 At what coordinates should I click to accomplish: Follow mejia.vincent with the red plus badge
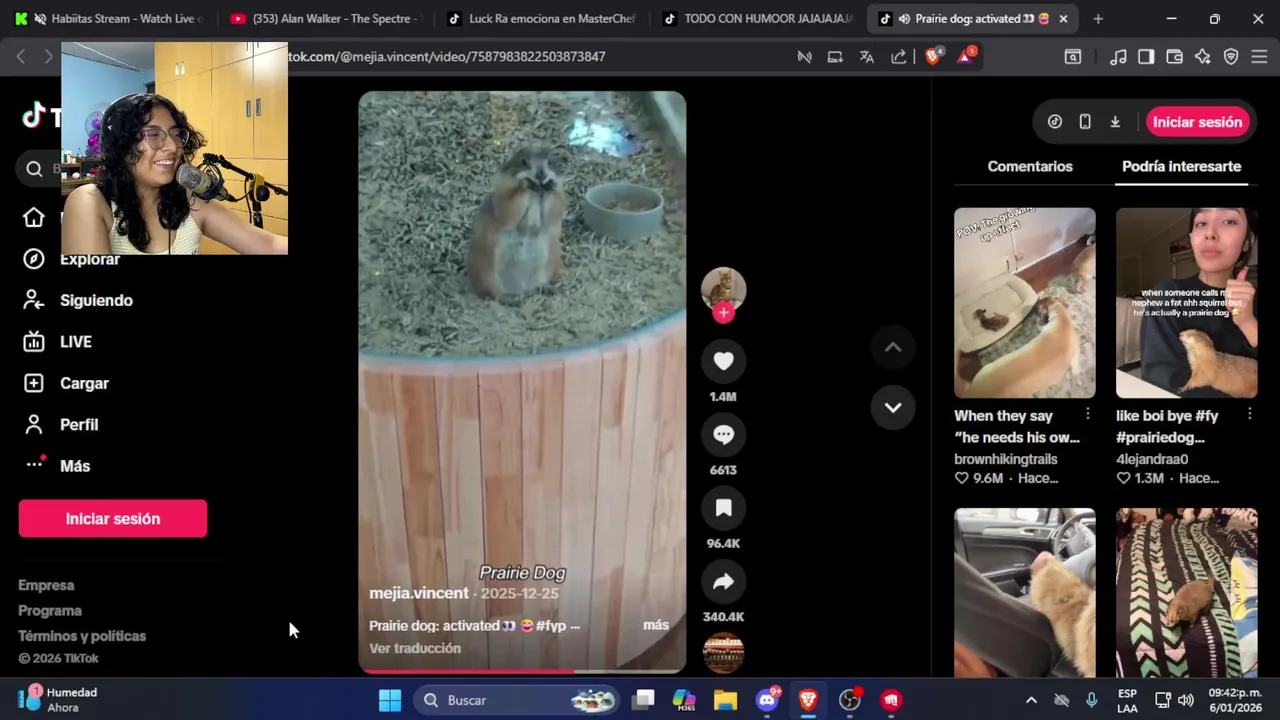coord(723,312)
